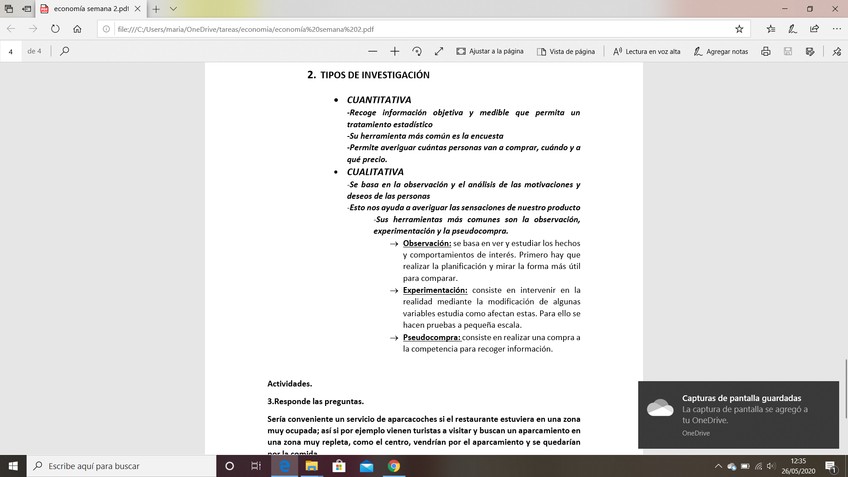Click the OneDrive tray icon

tap(732, 466)
